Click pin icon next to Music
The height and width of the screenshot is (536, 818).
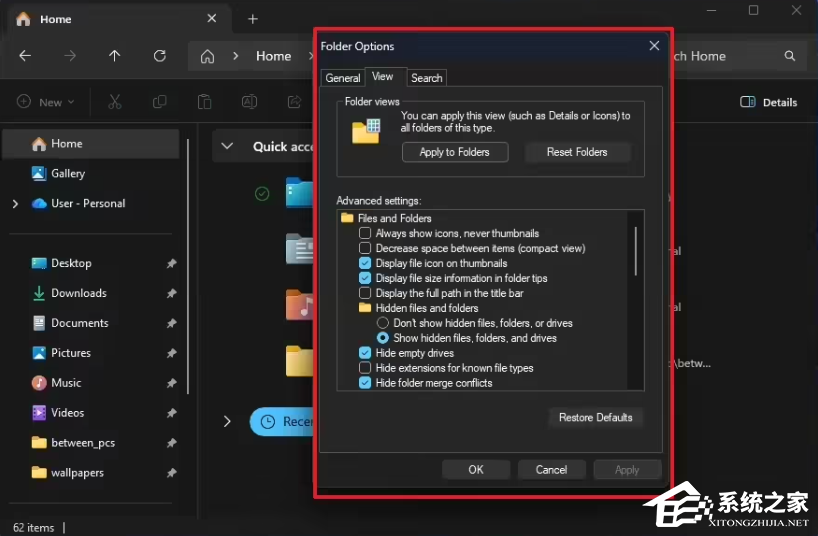point(172,383)
